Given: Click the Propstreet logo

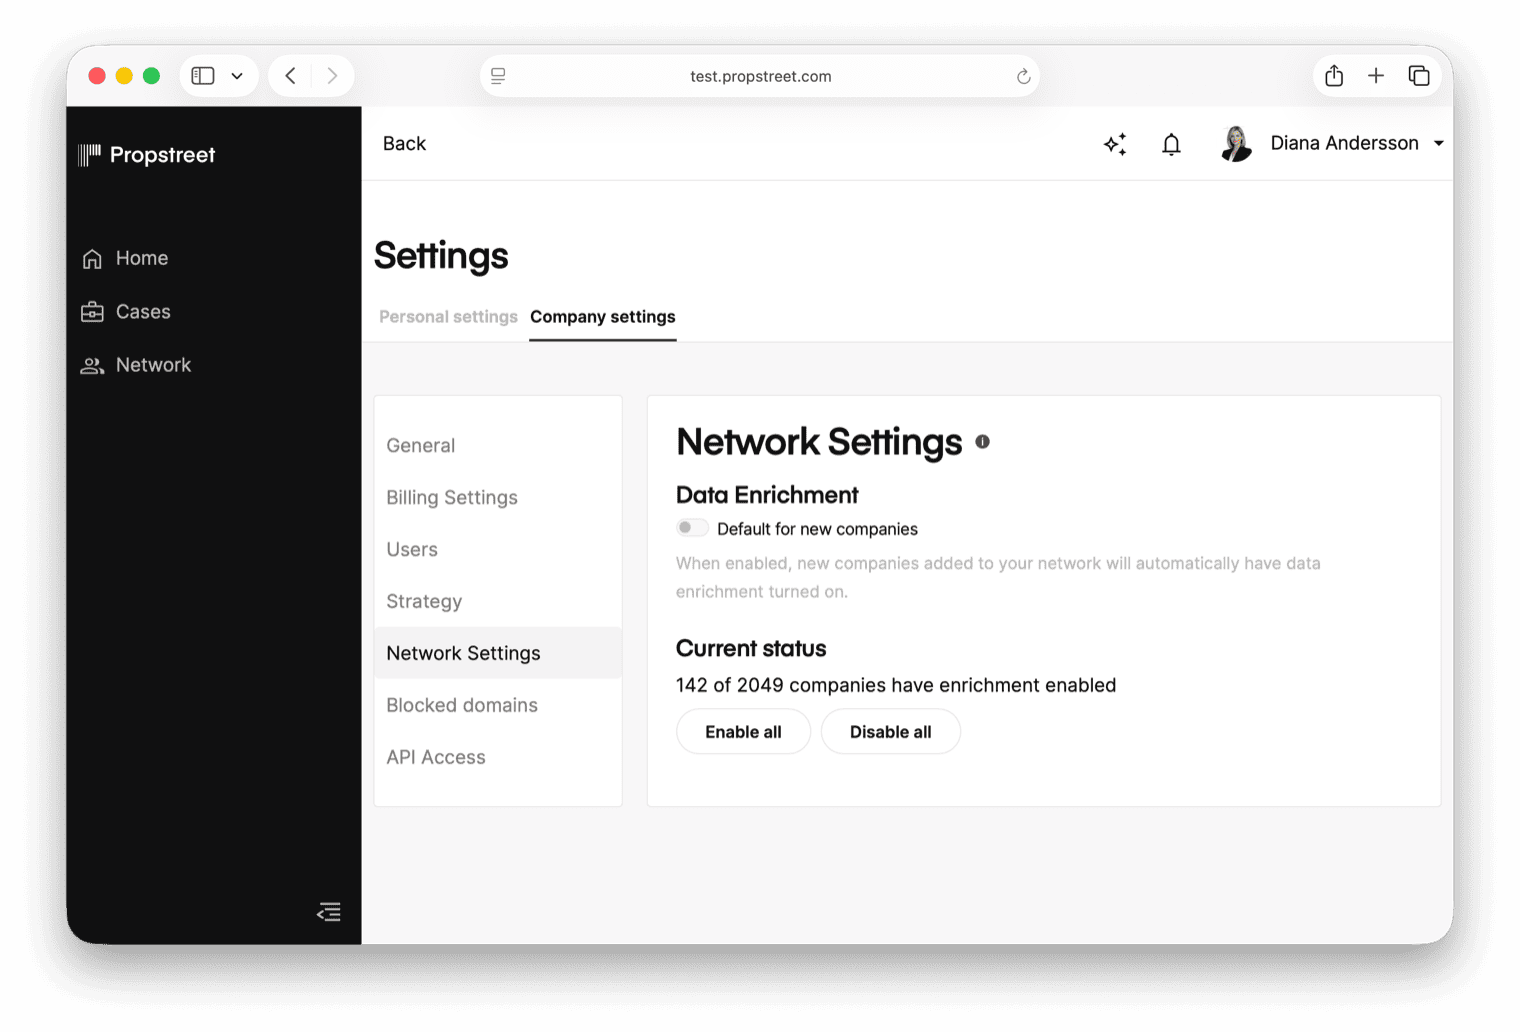Looking at the screenshot, I should (145, 154).
